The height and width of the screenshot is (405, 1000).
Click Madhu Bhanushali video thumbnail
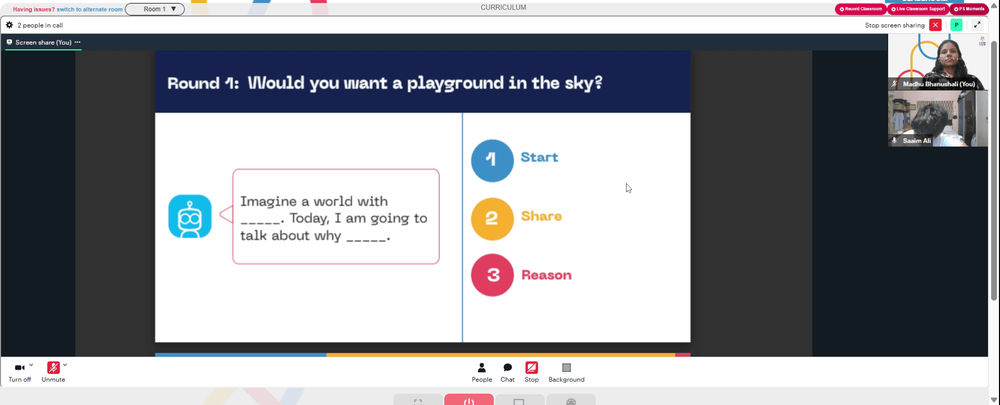point(938,62)
